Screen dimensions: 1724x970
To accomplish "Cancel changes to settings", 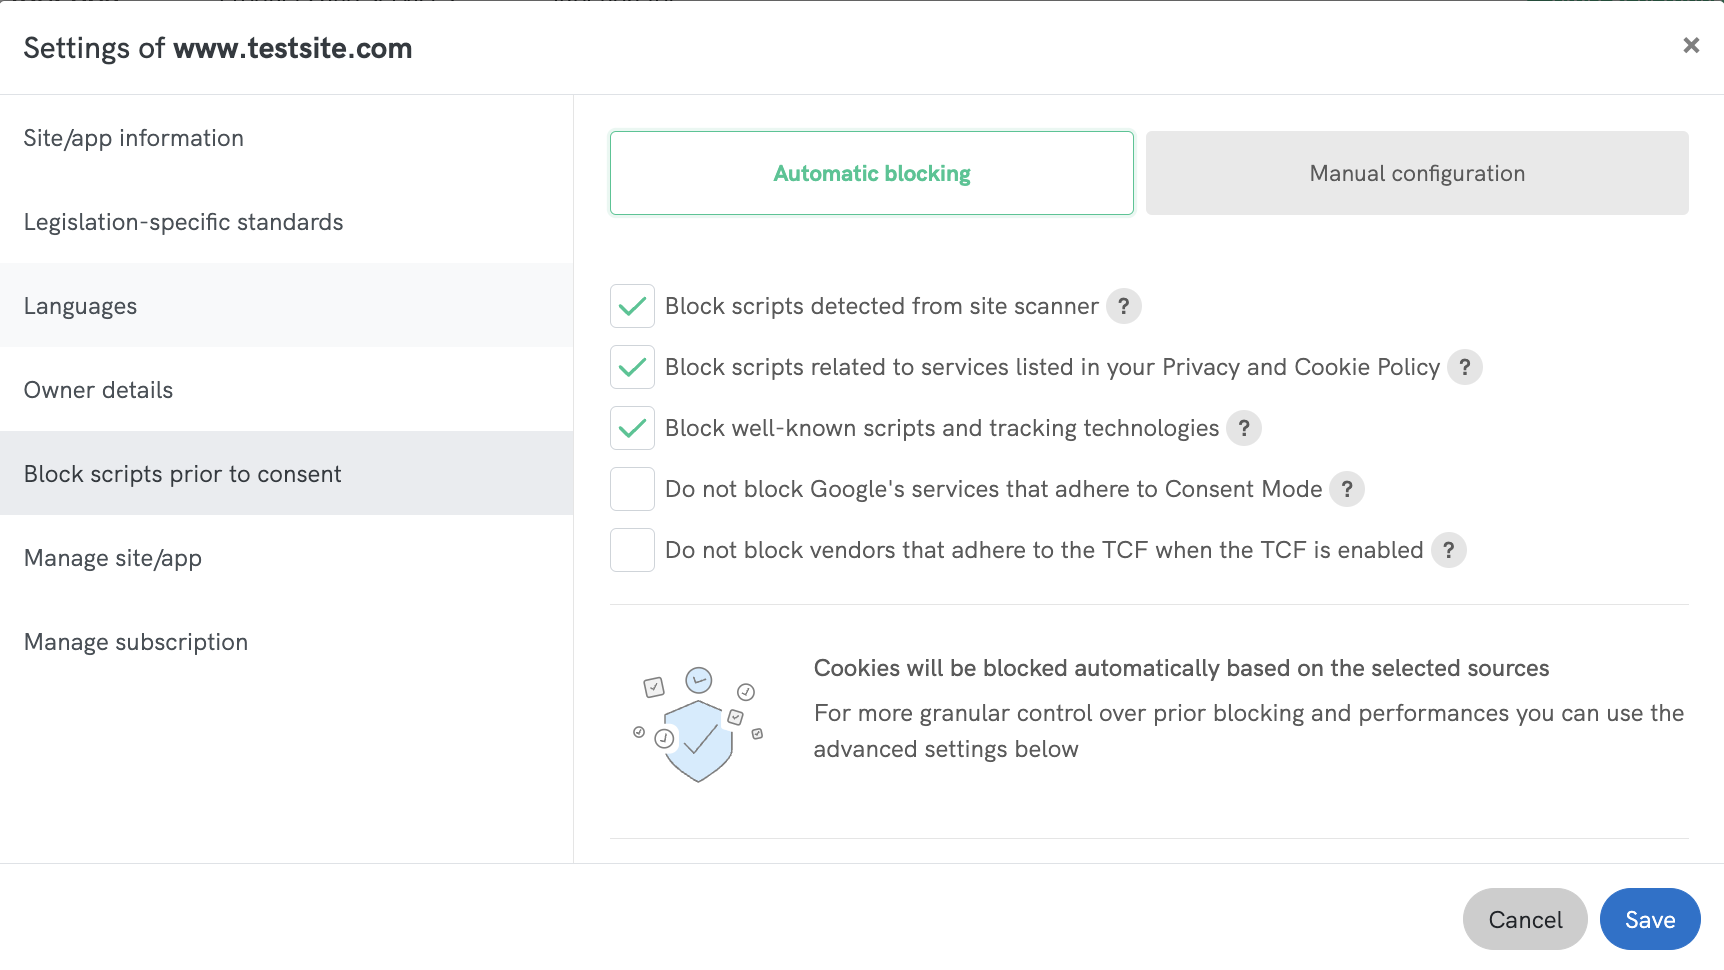I will point(1524,919).
